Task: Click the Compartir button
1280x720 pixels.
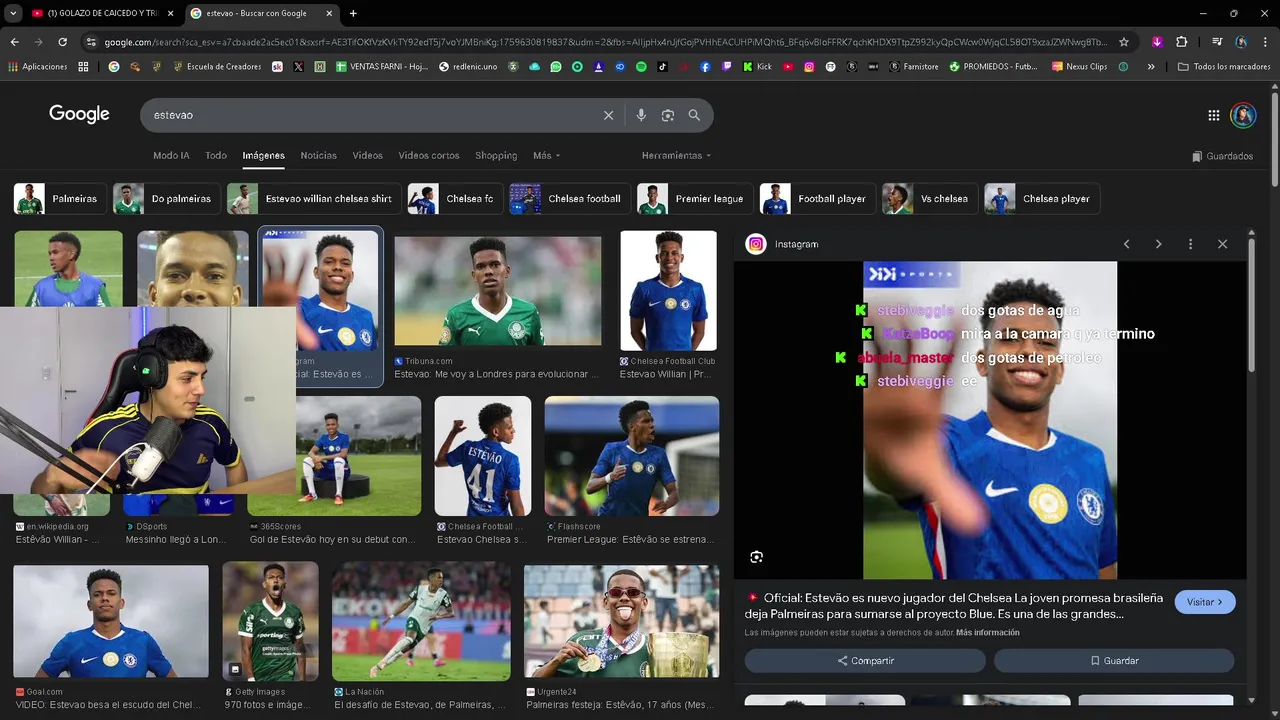Action: 865,661
